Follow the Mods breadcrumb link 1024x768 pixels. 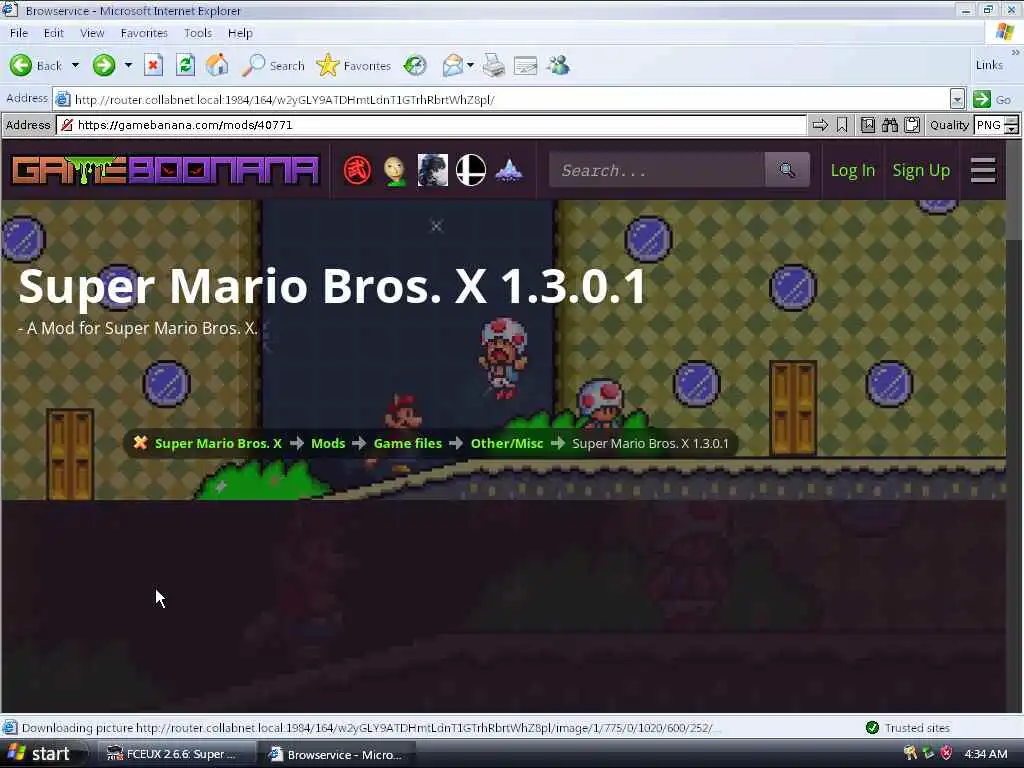pos(328,443)
